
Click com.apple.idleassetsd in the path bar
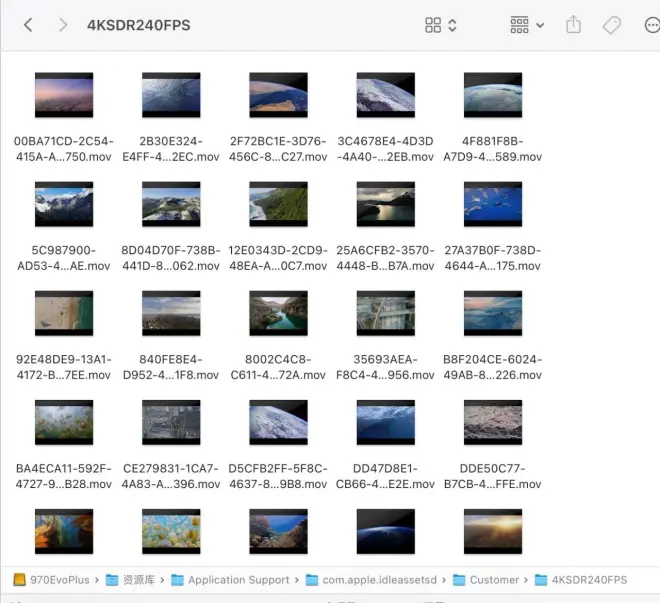[x=370, y=580]
